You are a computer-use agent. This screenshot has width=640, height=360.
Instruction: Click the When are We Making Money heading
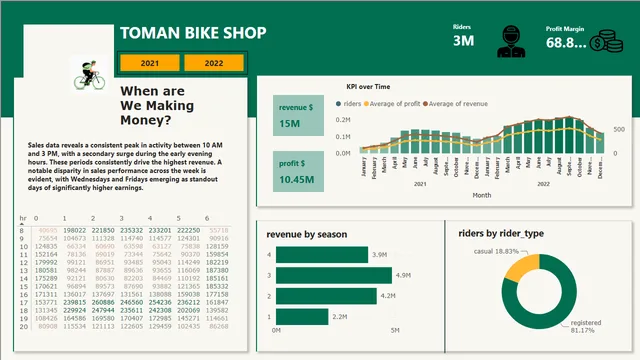(x=157, y=106)
